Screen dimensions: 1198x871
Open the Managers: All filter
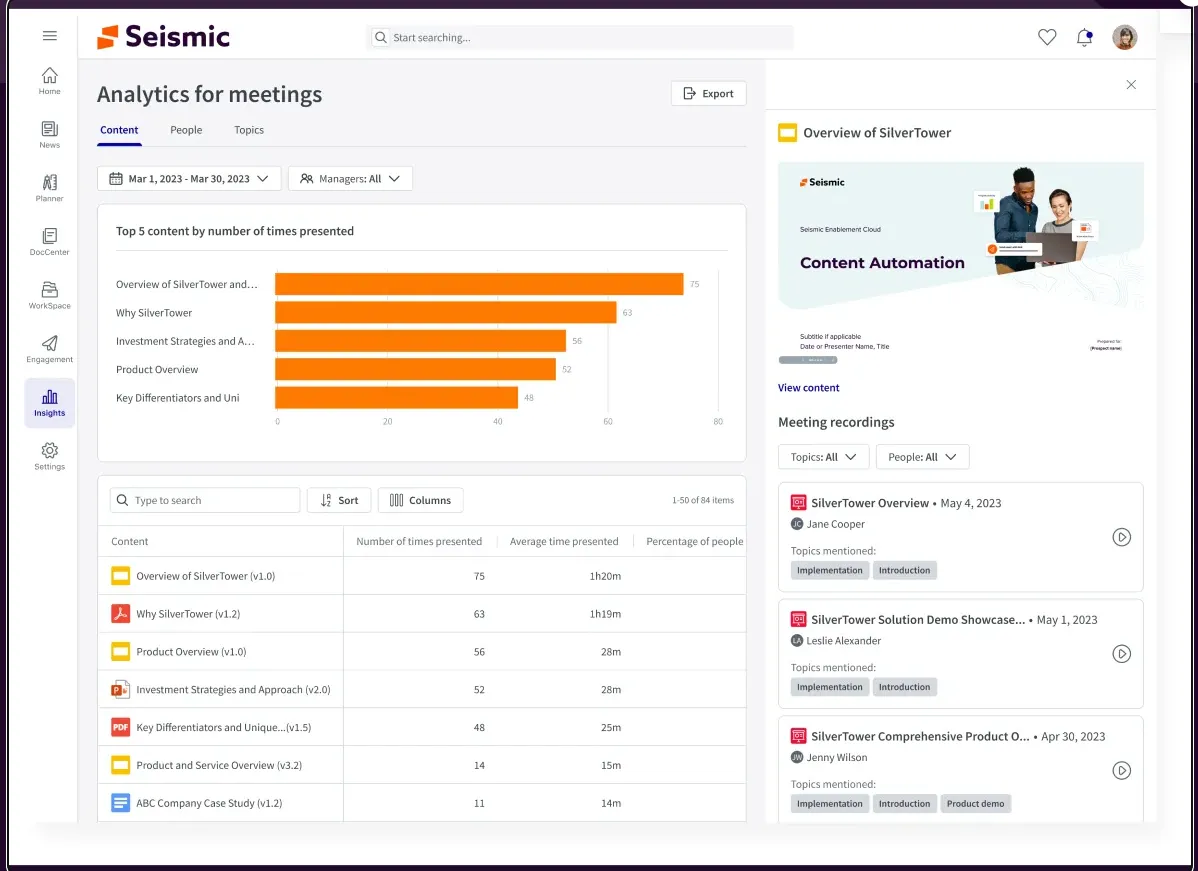click(x=351, y=179)
